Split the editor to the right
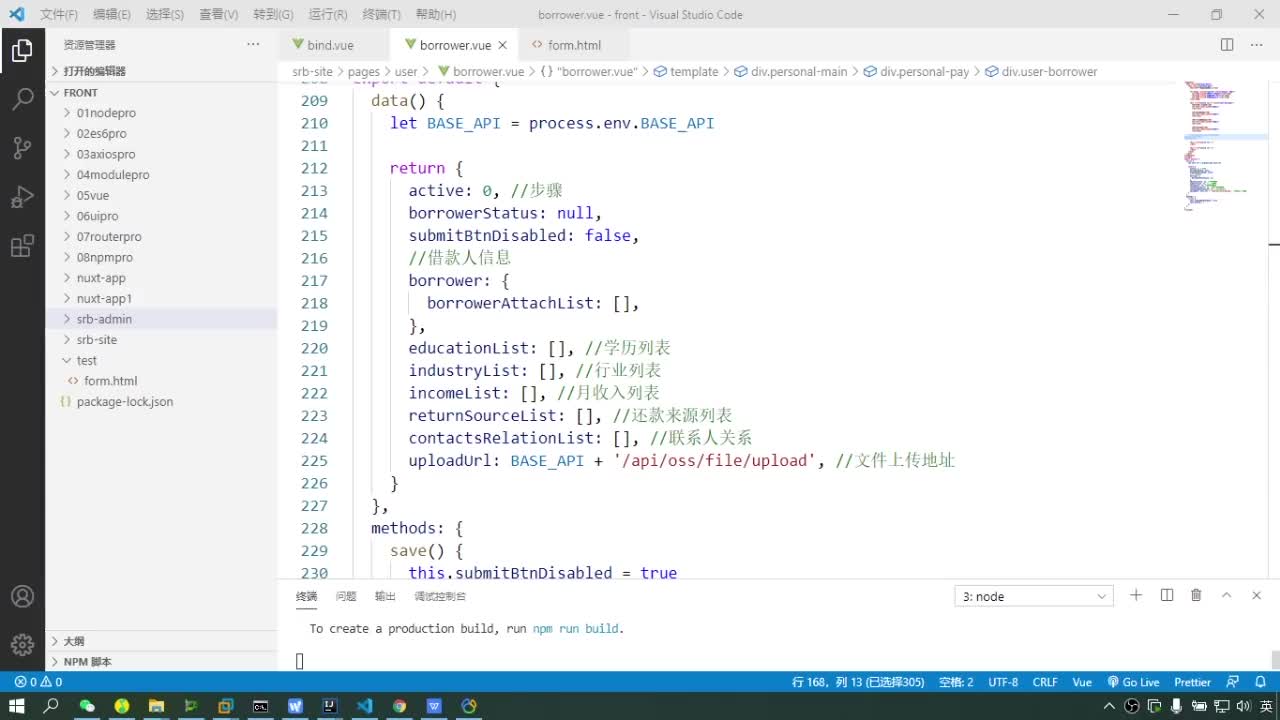Viewport: 1280px width, 720px height. pyautogui.click(x=1227, y=45)
